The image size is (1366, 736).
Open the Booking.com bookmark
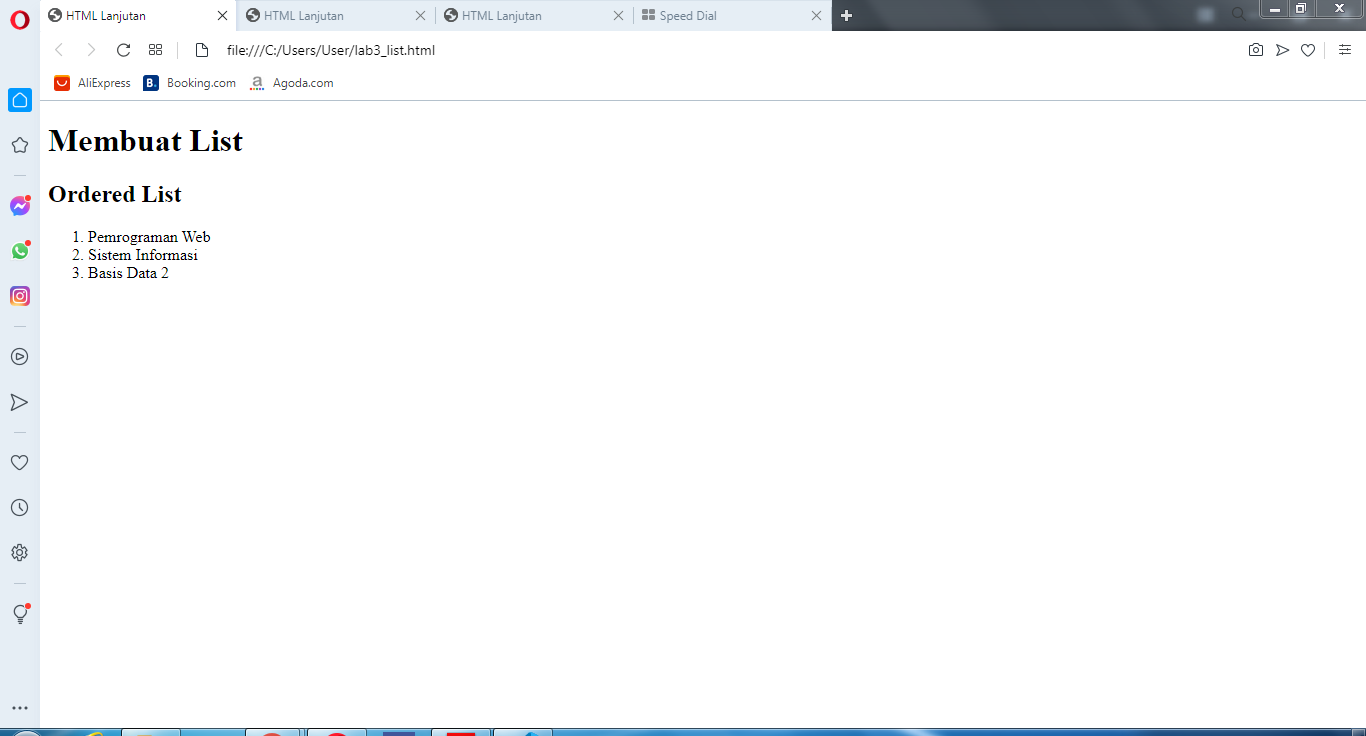point(189,83)
